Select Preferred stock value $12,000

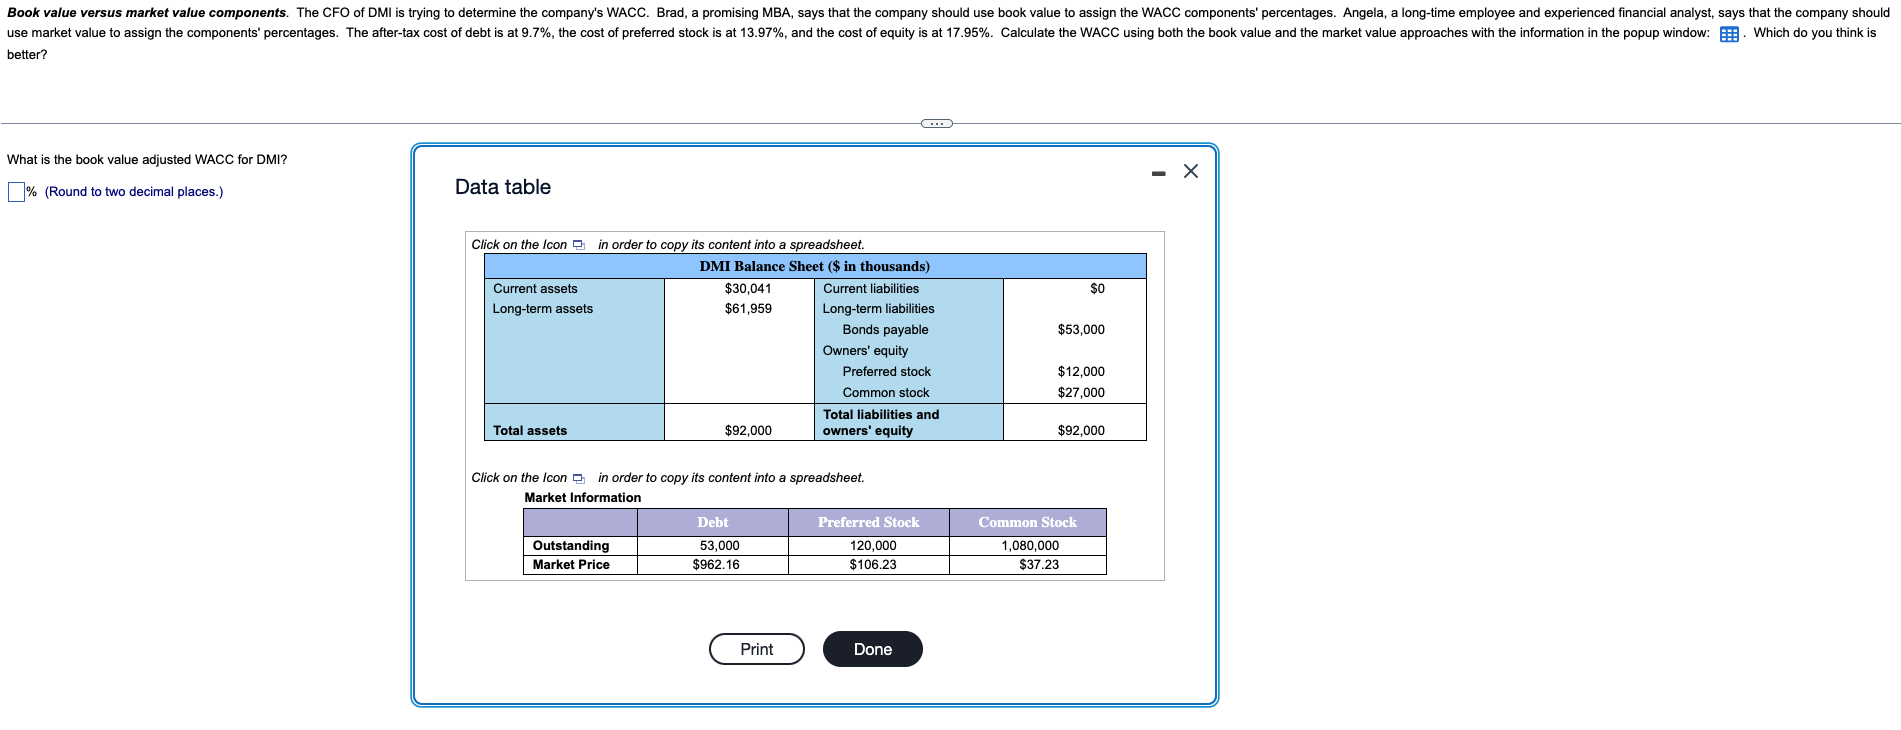[x=1081, y=372]
